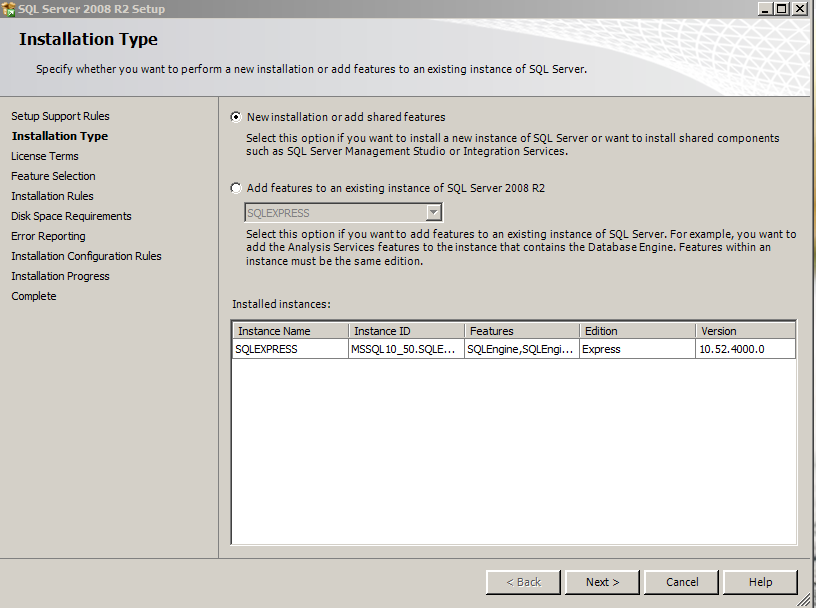Click the Express edition cell
816x608 pixels.
638,349
